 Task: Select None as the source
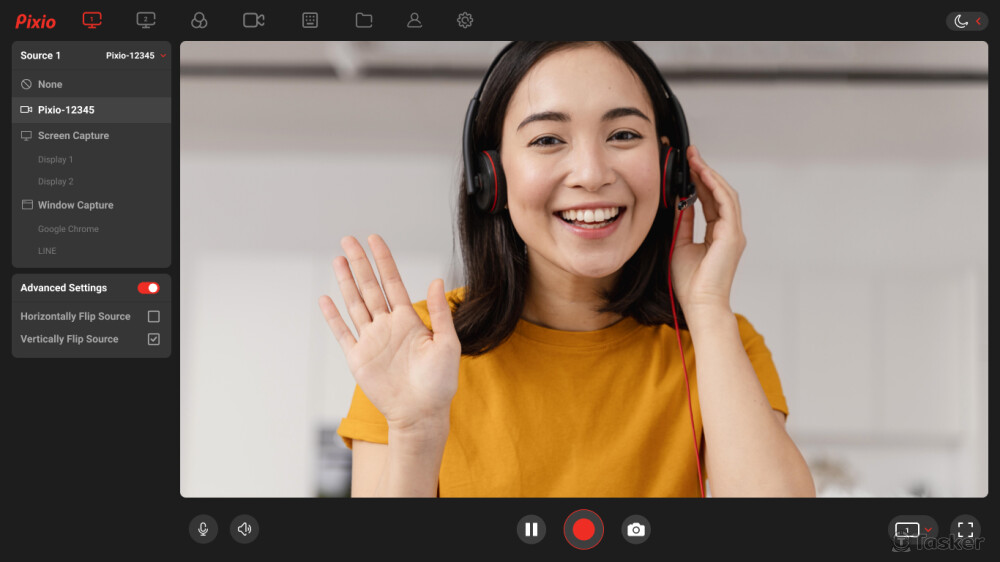click(50, 85)
